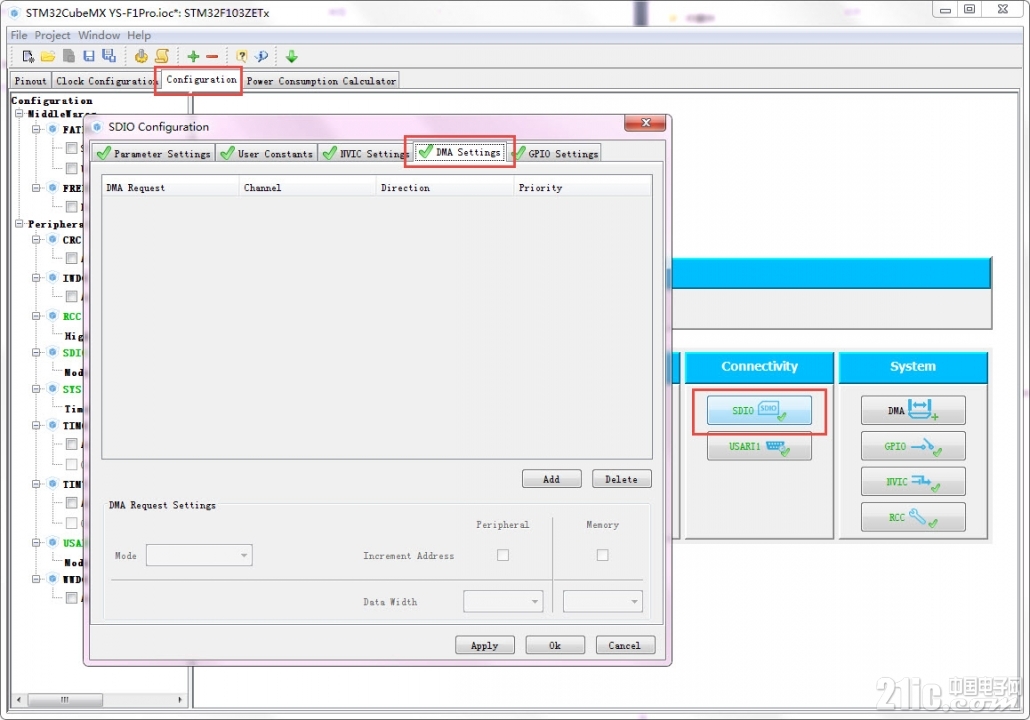The width and height of the screenshot is (1030, 720).
Task: Select the NVIC Settings tab
Action: coord(366,153)
